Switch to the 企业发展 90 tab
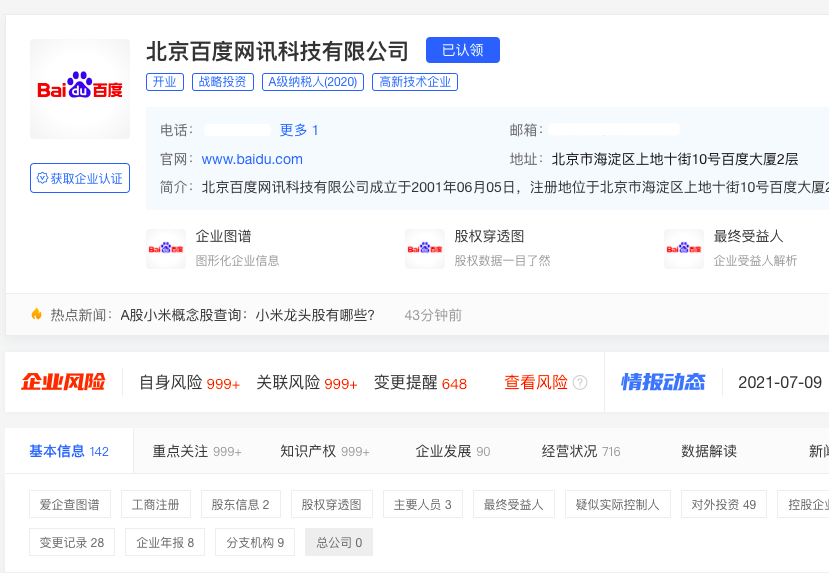829x573 pixels. [x=453, y=451]
